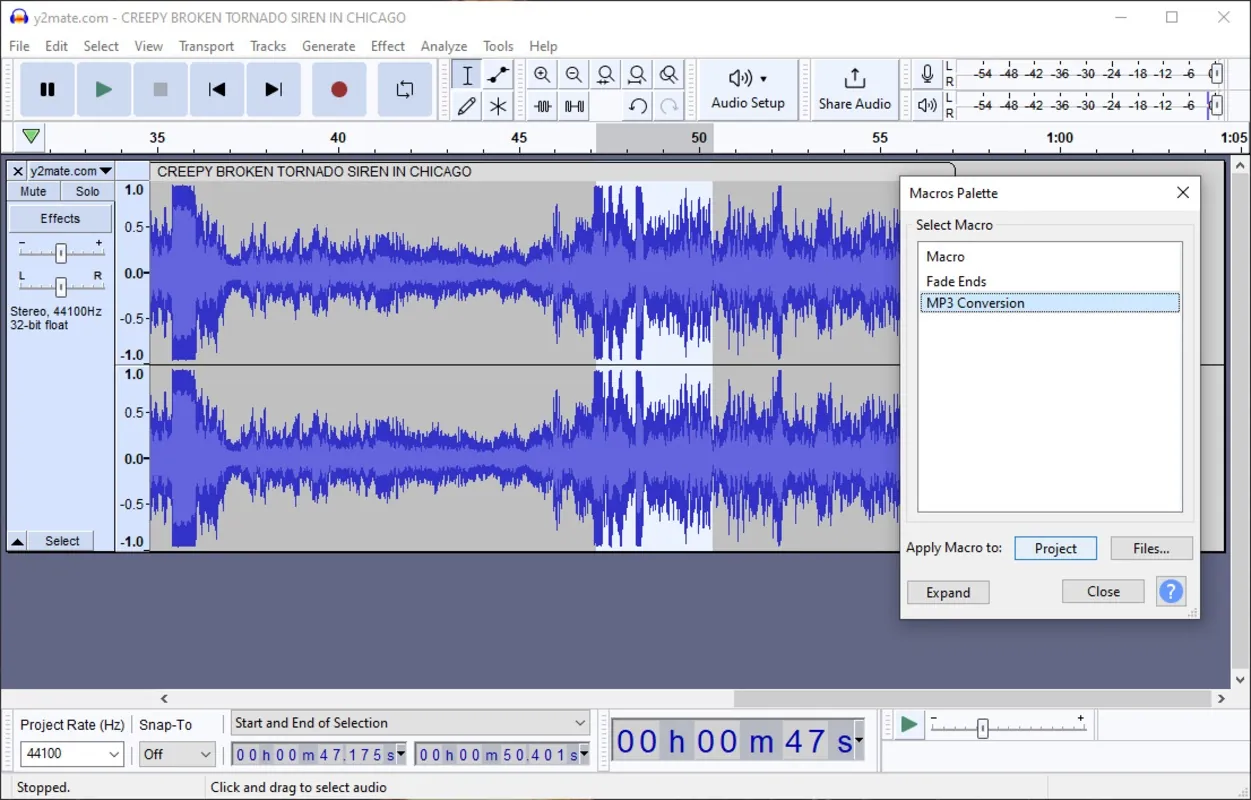Click the Play-at-Speed green button
The width and height of the screenshot is (1251, 800).
click(908, 725)
